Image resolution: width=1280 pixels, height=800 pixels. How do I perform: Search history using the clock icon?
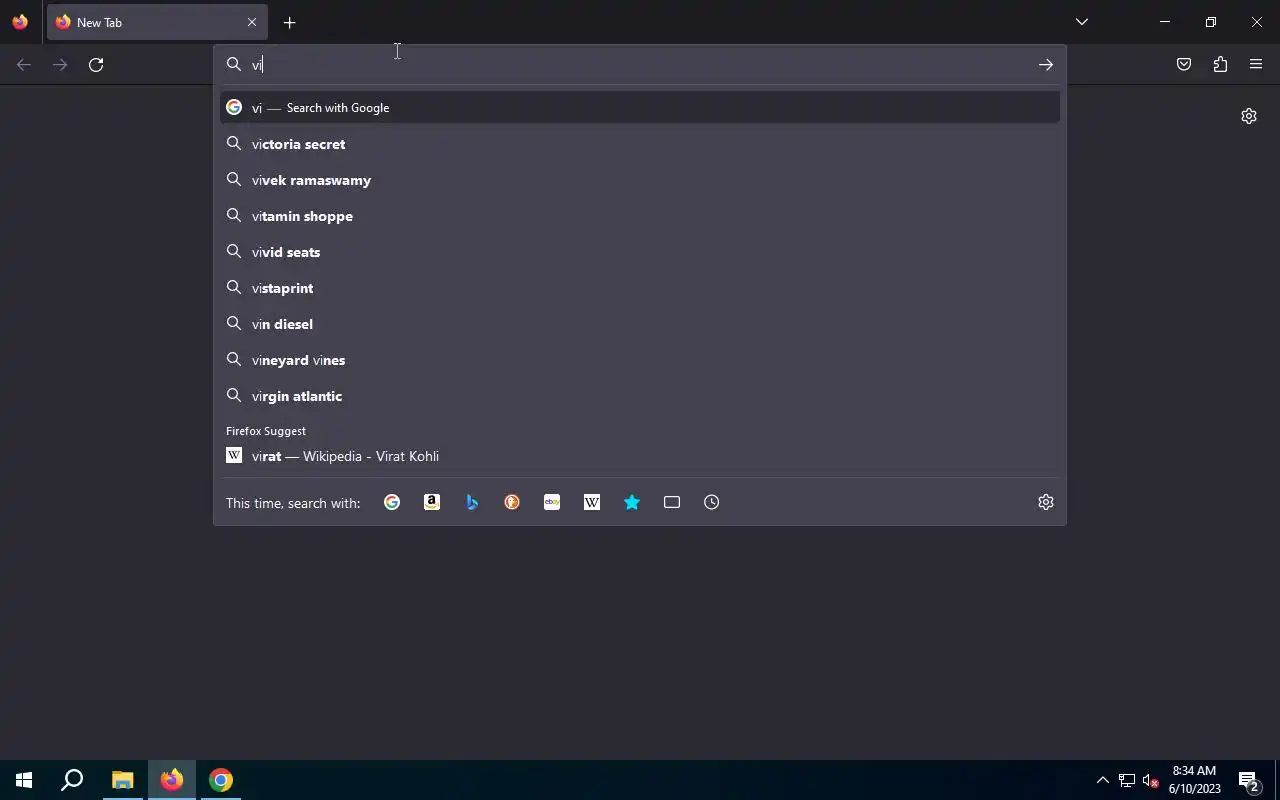[712, 502]
